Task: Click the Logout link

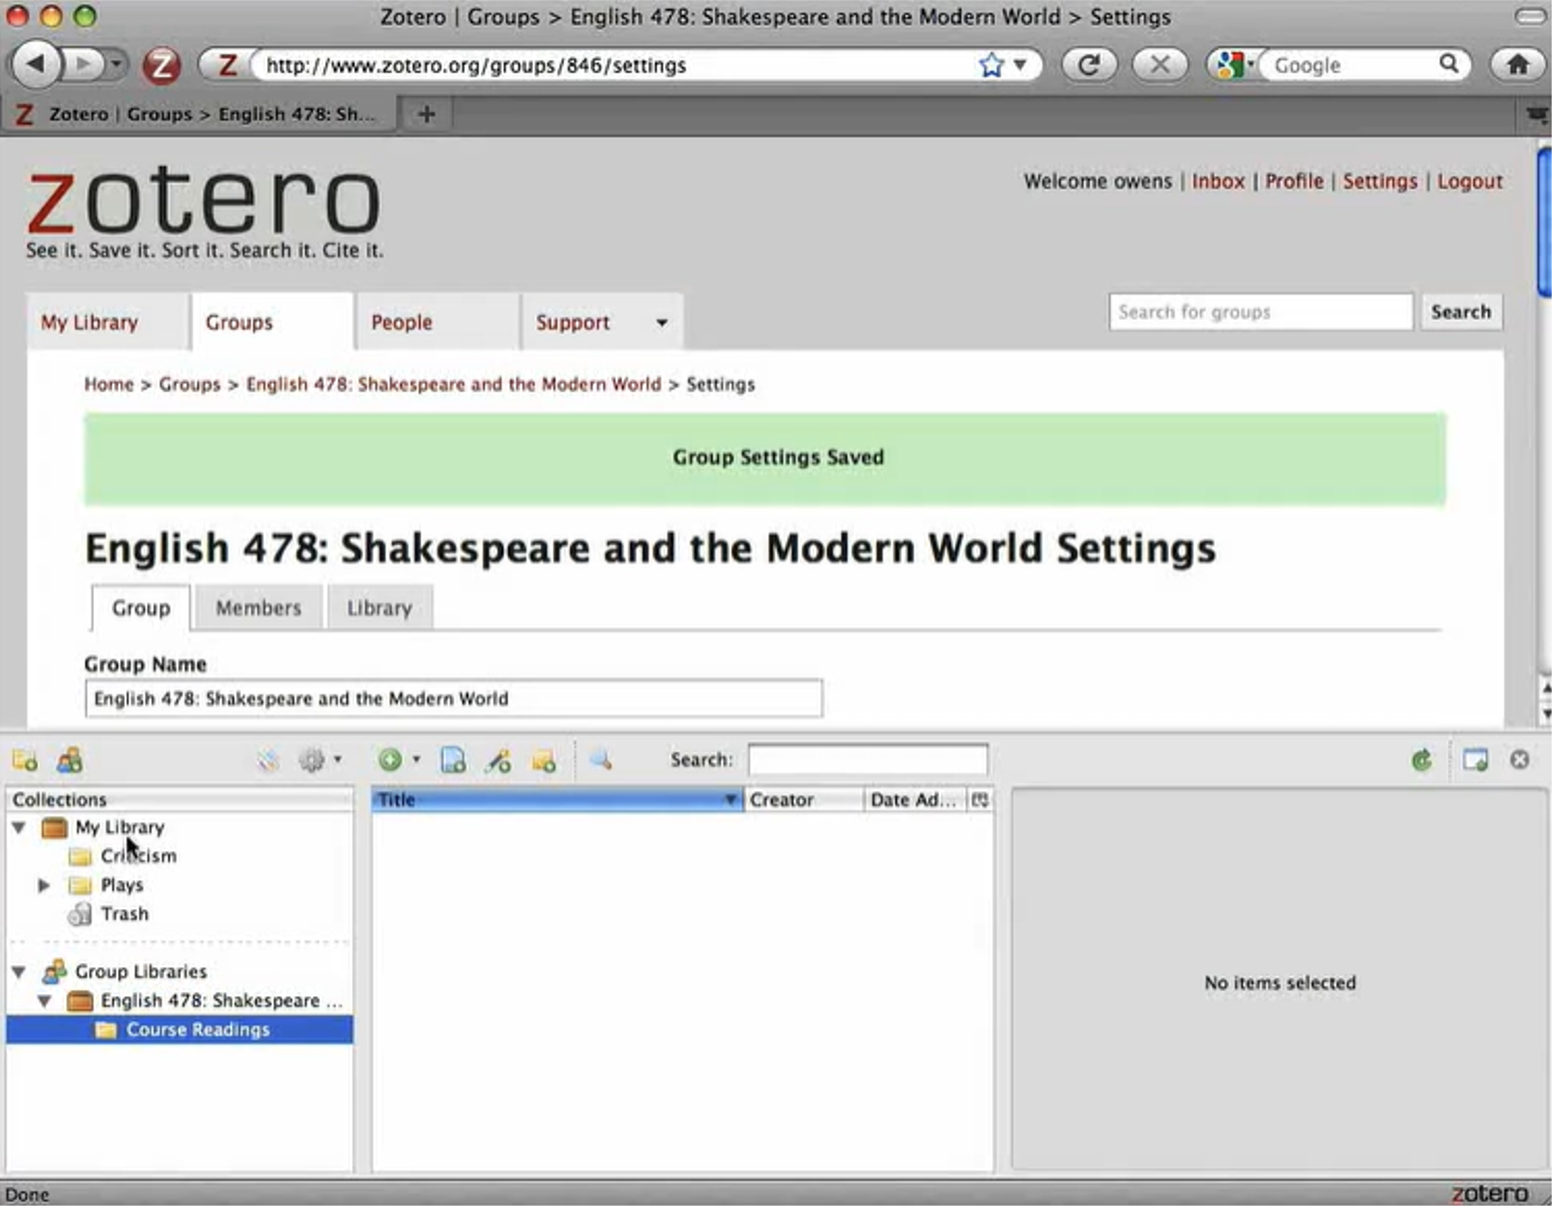Action: tap(1469, 181)
